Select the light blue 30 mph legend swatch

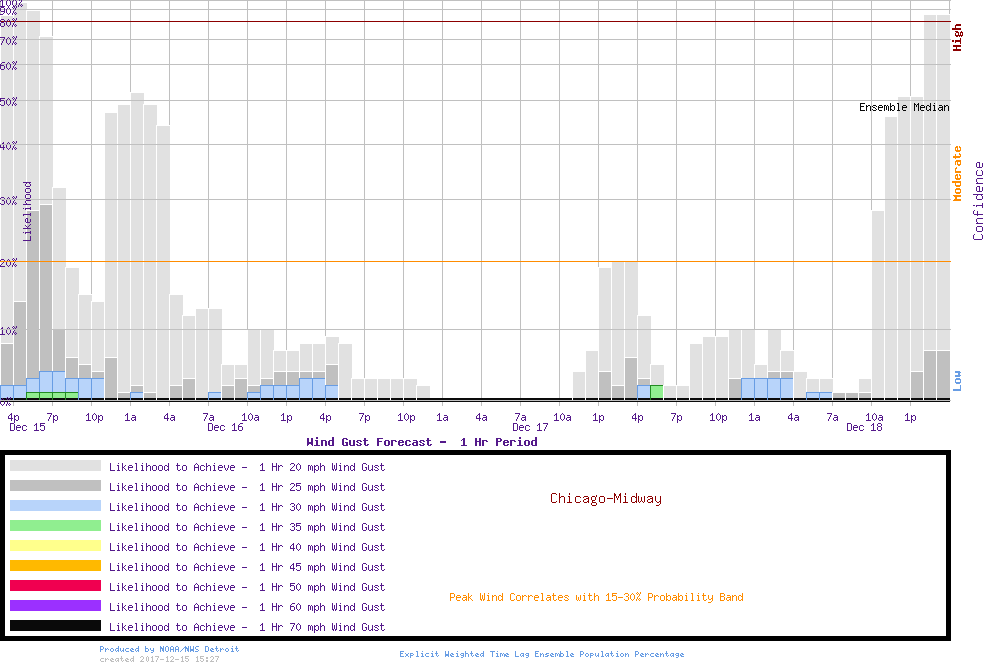pos(55,506)
